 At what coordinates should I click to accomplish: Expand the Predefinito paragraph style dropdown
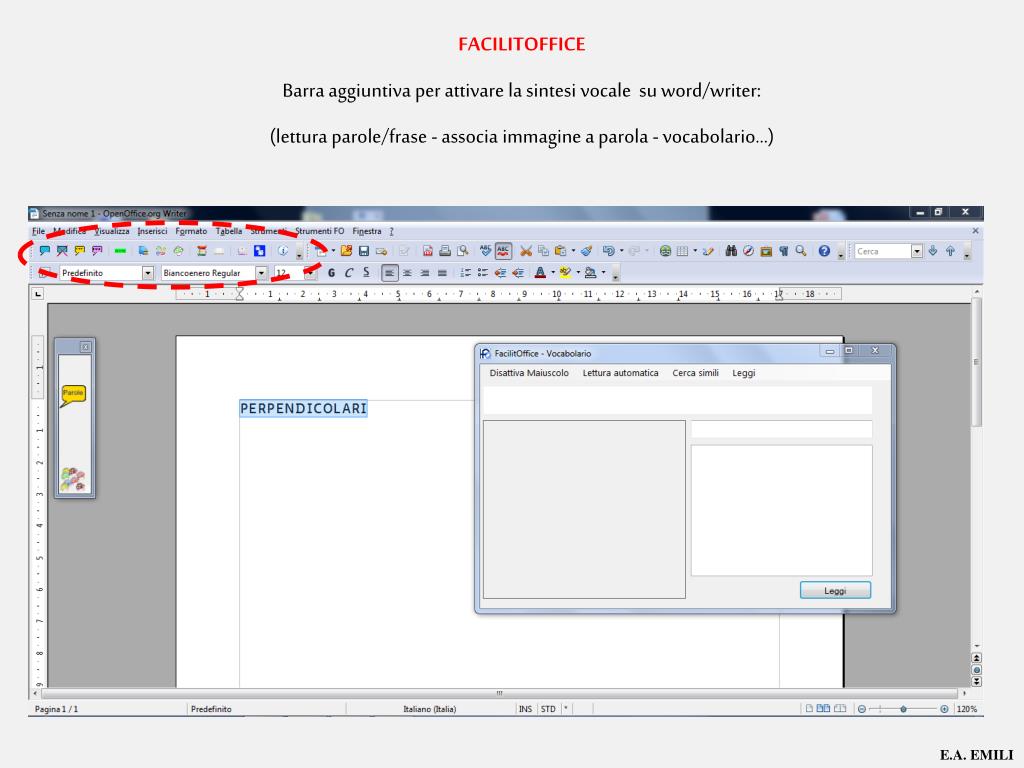(148, 273)
